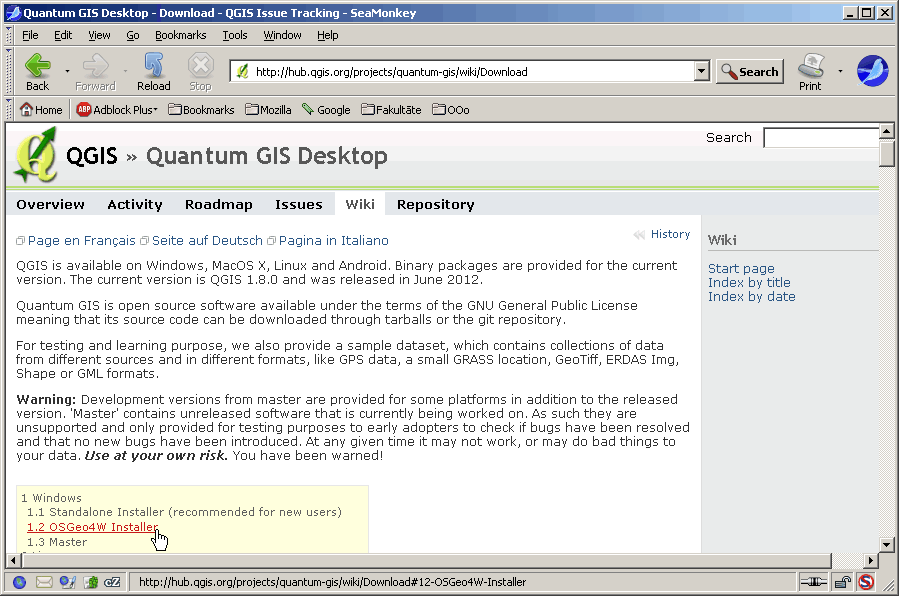Open the Pagina in Italiano link
Screen dimensions: 899x596
click(334, 241)
